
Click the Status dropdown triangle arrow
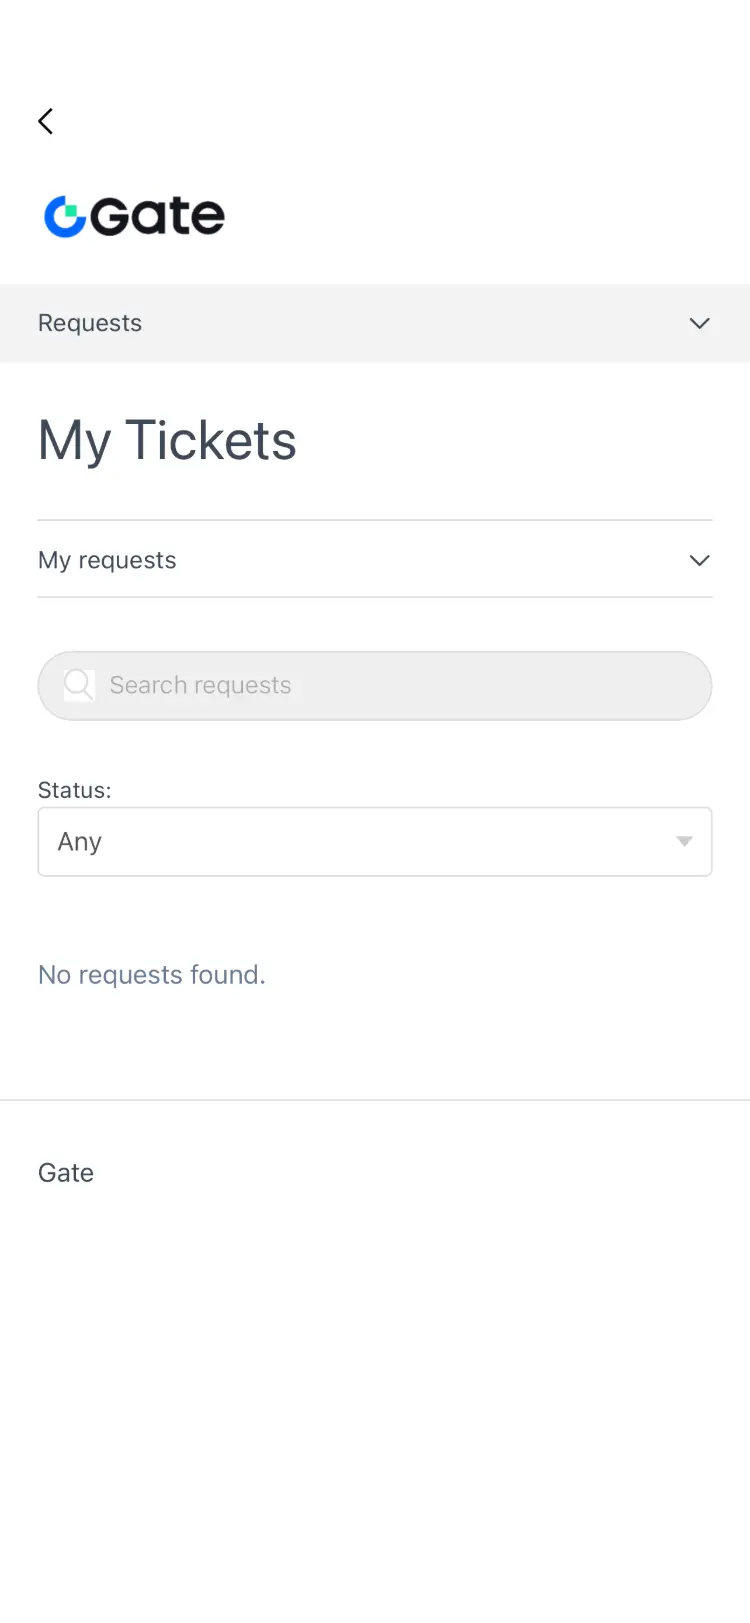click(684, 842)
